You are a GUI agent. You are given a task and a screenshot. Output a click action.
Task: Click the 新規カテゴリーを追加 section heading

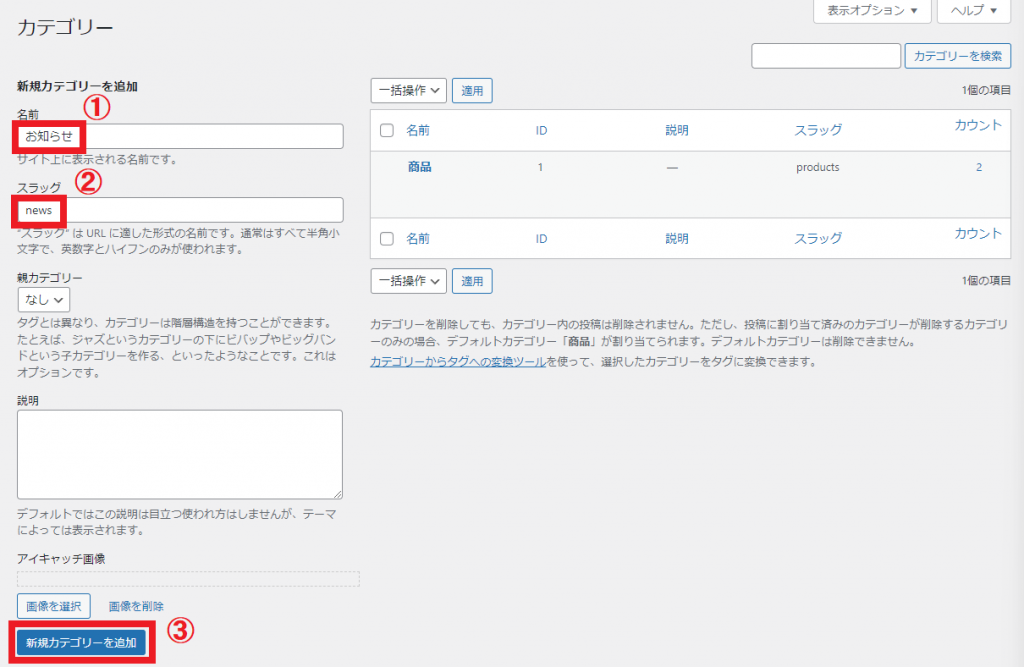coord(77,86)
